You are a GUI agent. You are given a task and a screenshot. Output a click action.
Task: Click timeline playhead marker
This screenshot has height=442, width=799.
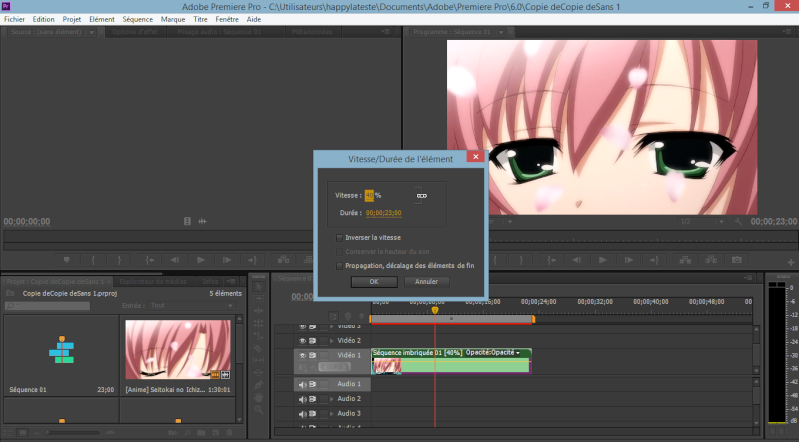point(435,310)
